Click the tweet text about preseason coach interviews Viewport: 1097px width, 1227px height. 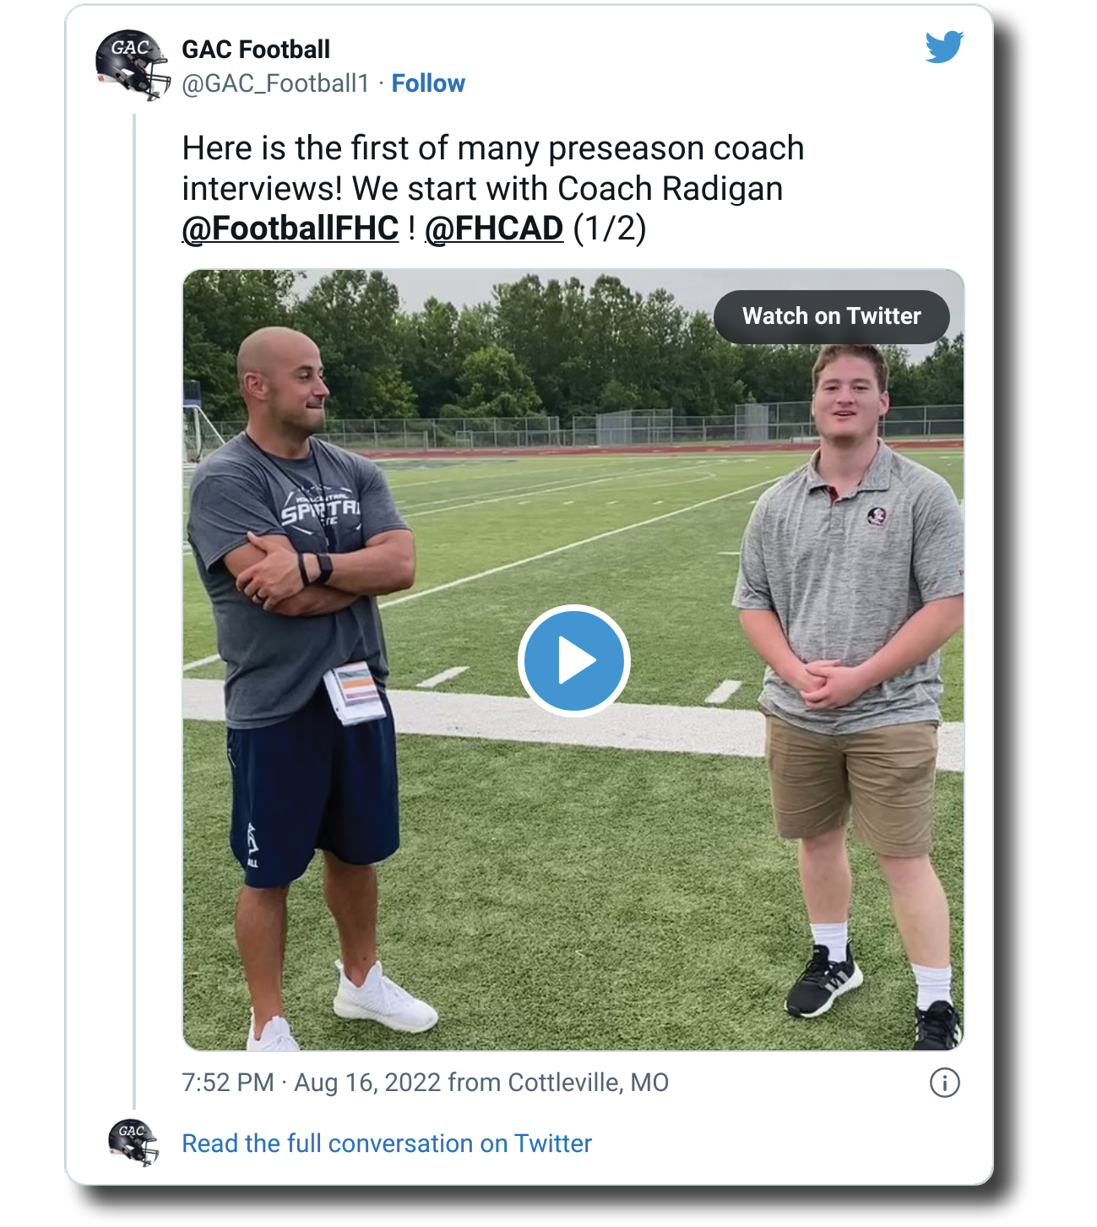pyautogui.click(x=492, y=149)
